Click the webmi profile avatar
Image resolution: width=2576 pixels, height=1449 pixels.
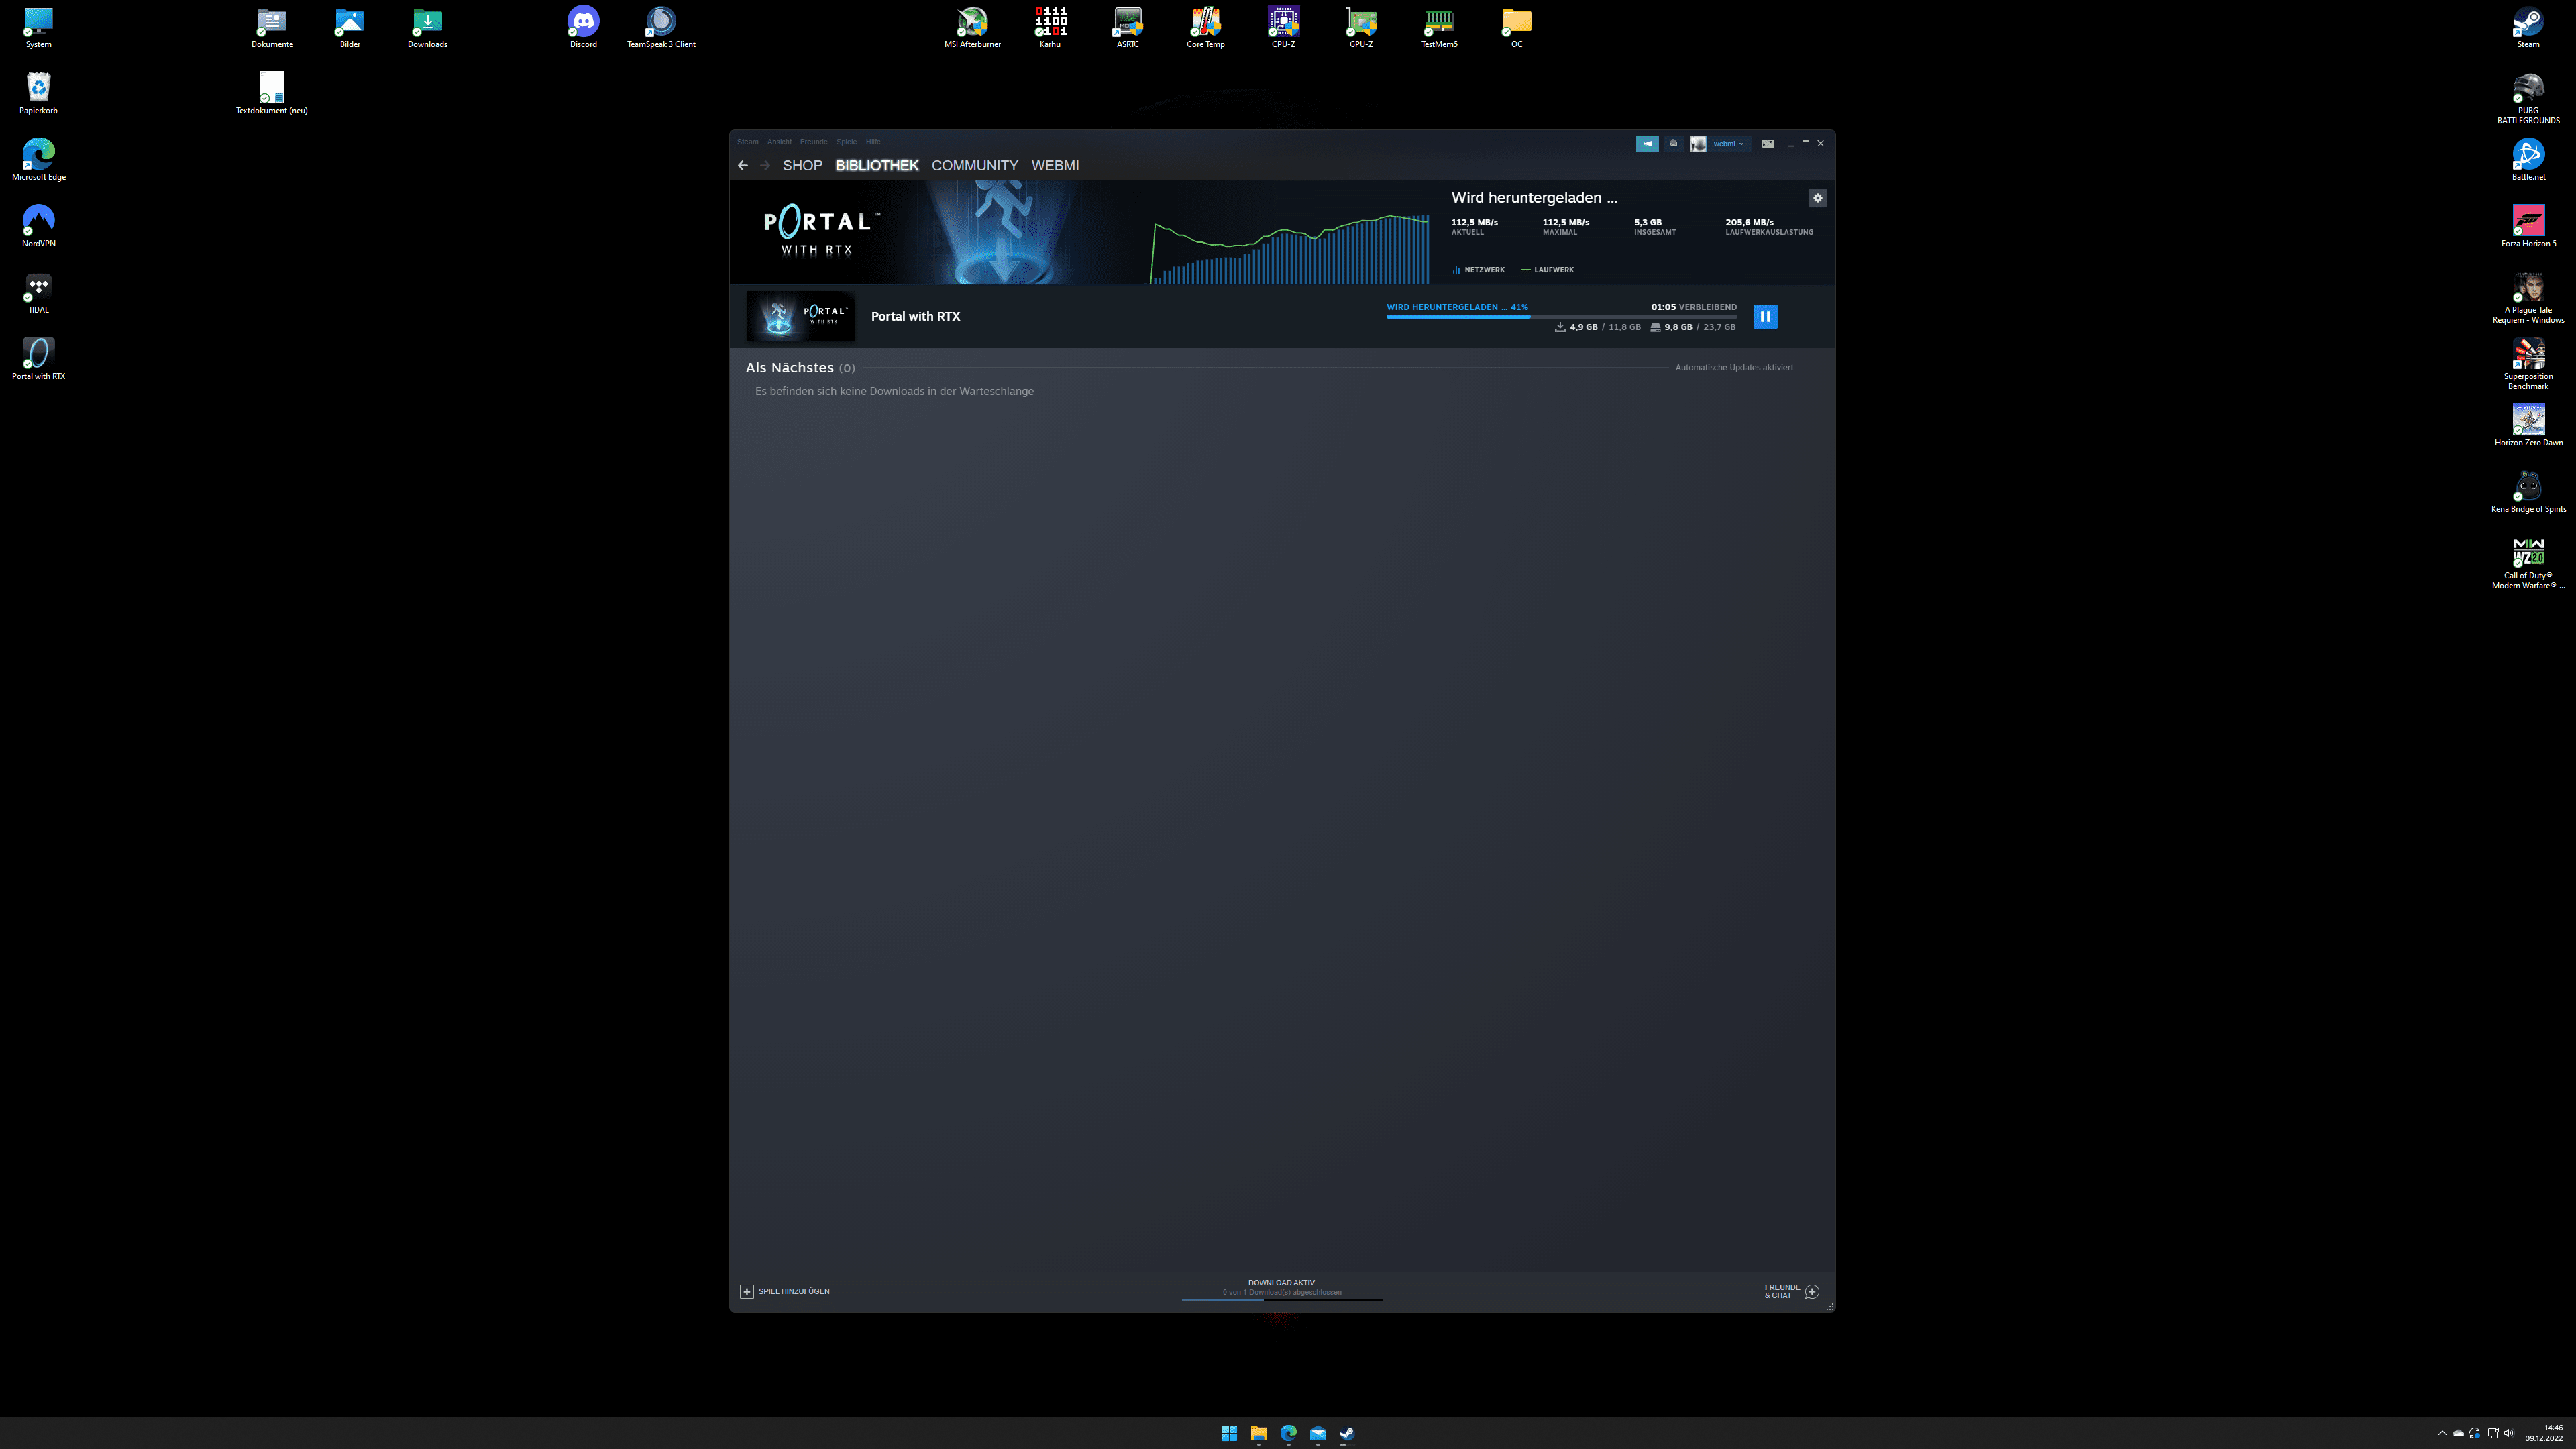tap(1698, 144)
